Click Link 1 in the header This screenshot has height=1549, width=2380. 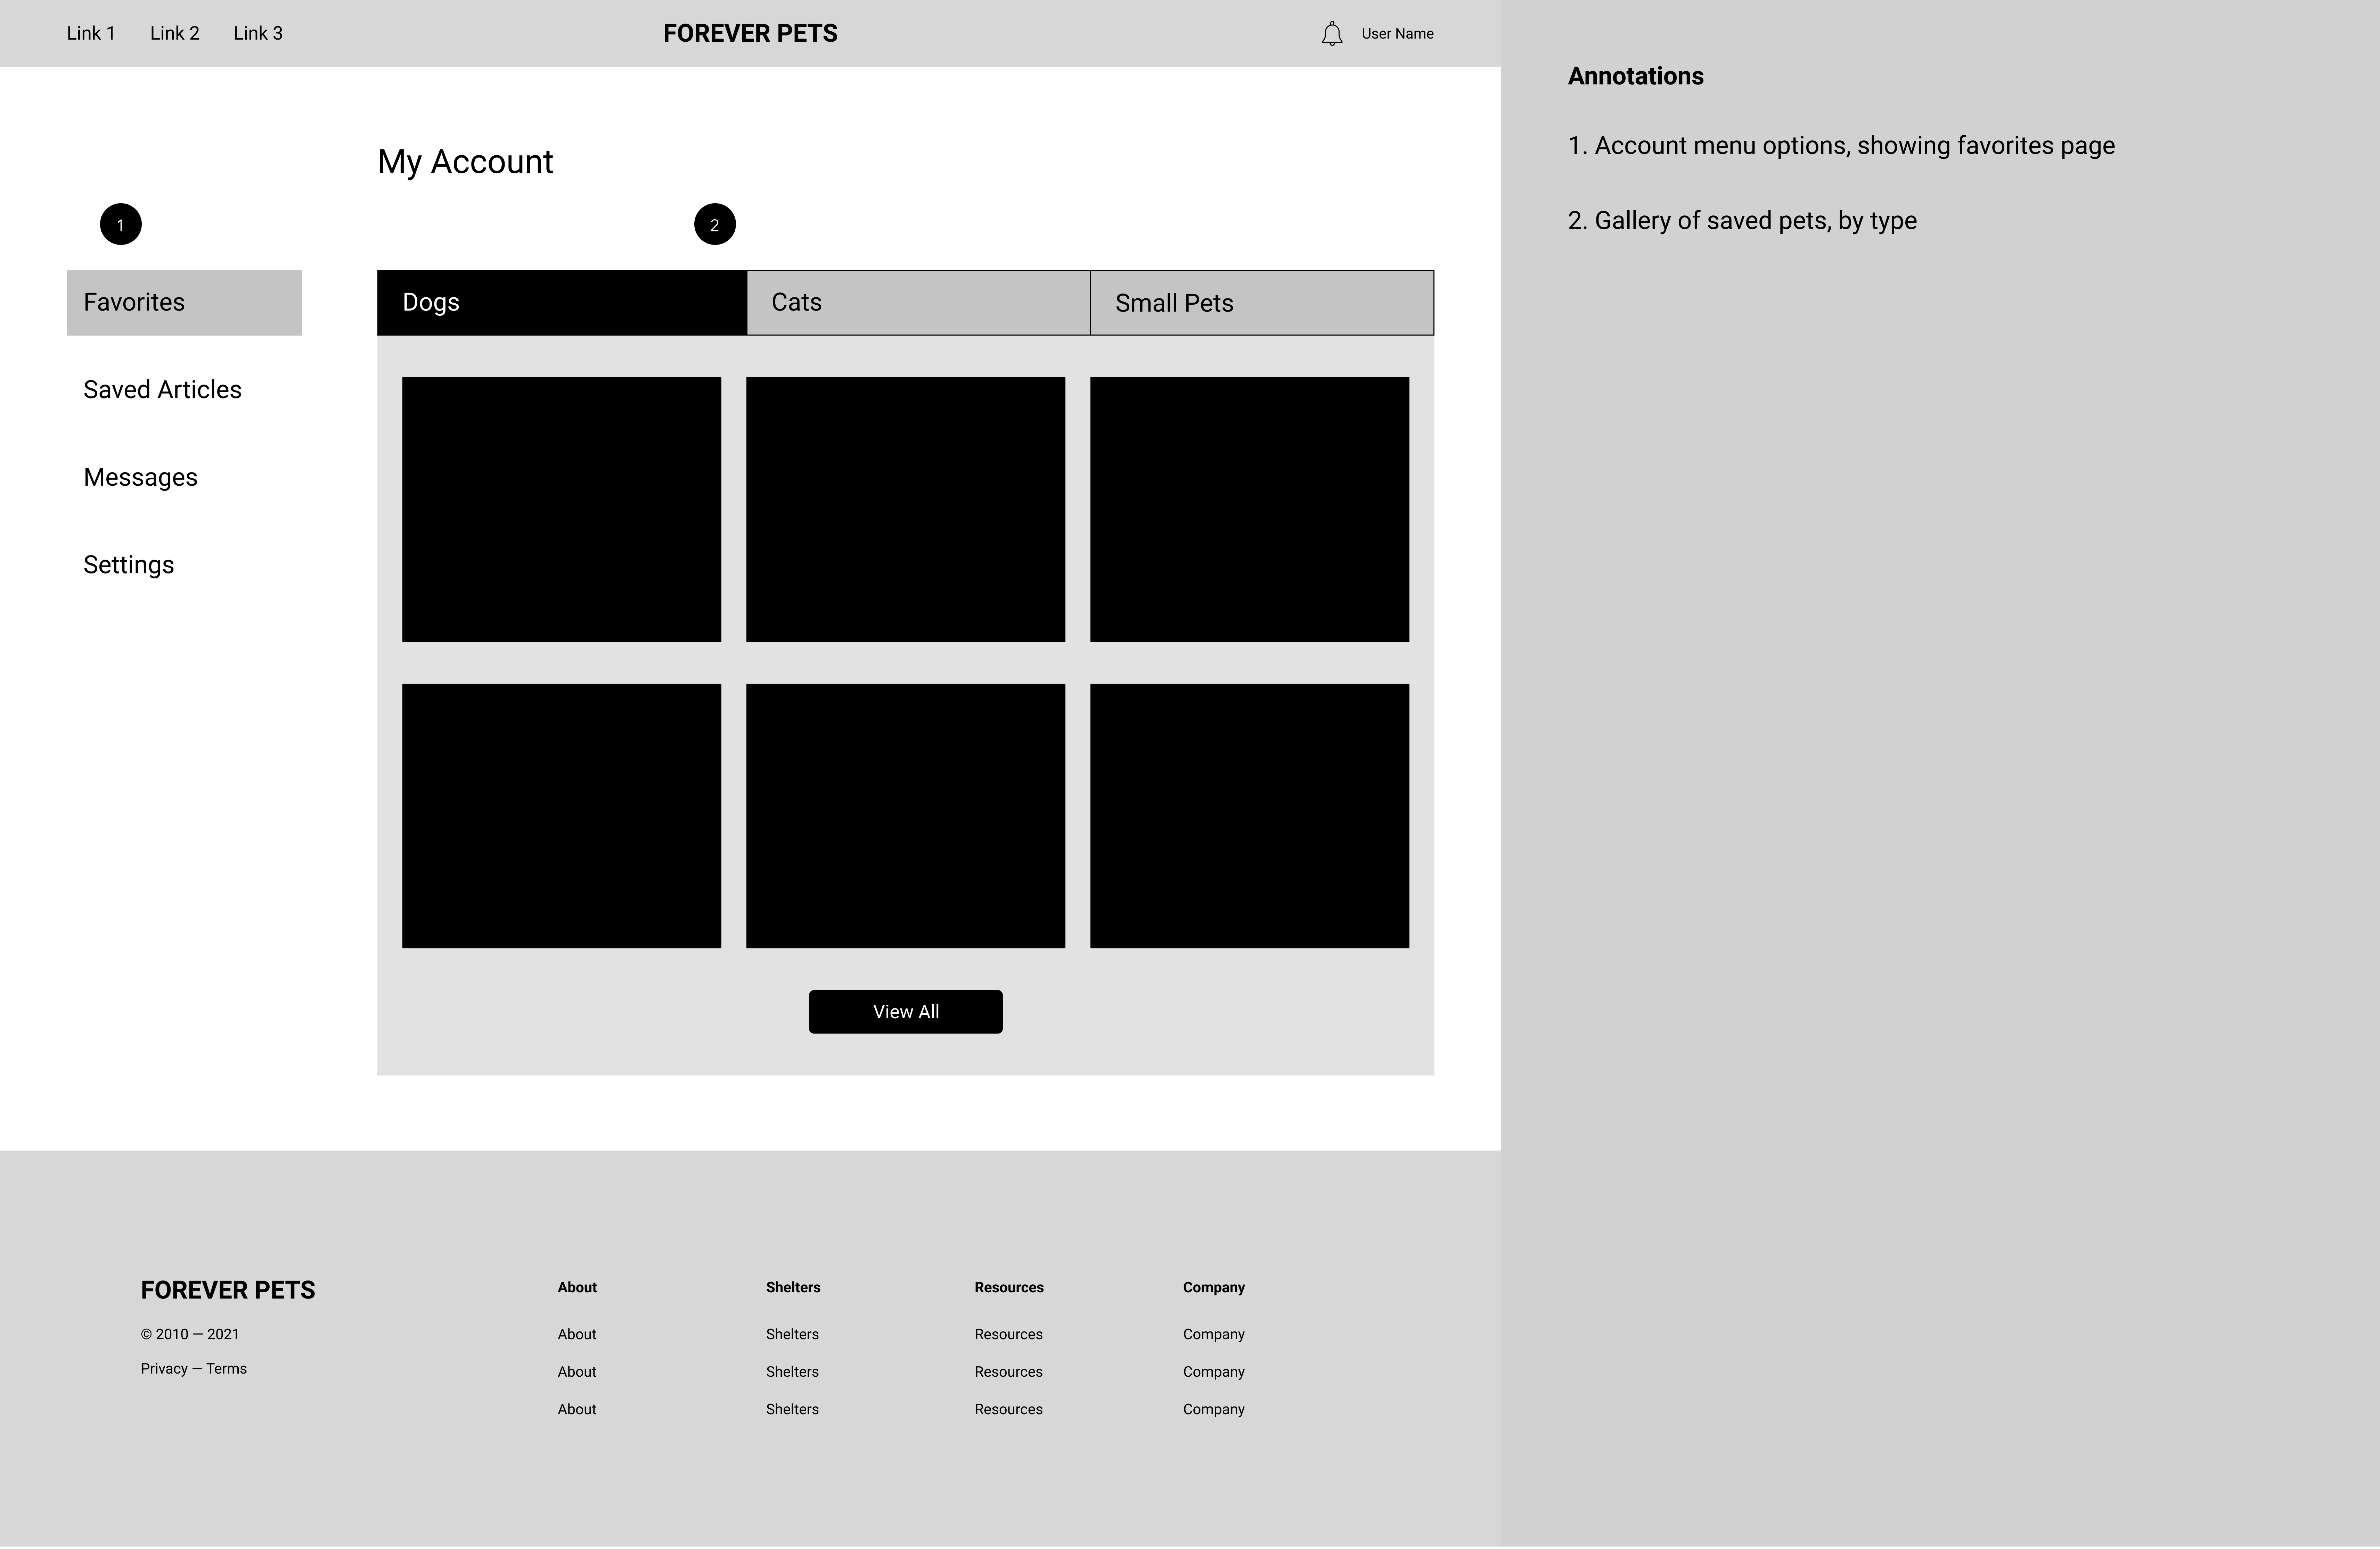(x=91, y=33)
